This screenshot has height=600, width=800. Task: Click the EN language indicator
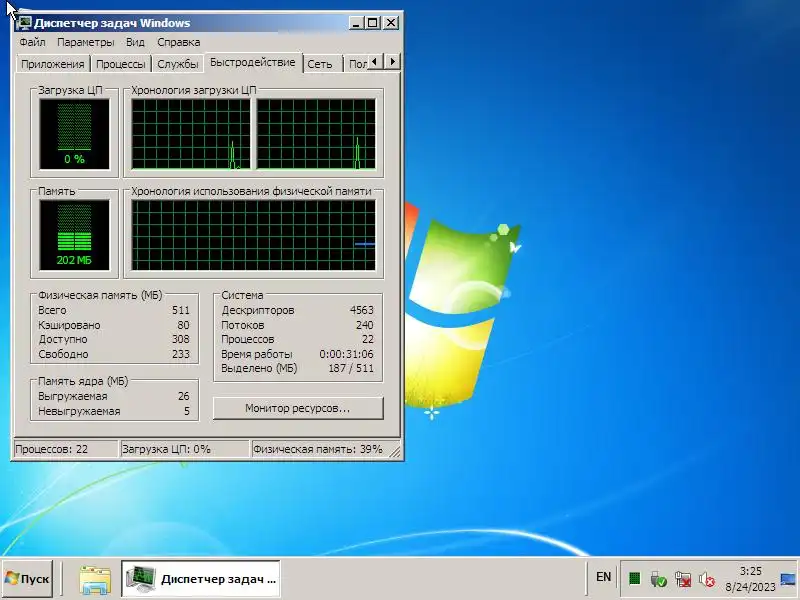click(x=604, y=577)
